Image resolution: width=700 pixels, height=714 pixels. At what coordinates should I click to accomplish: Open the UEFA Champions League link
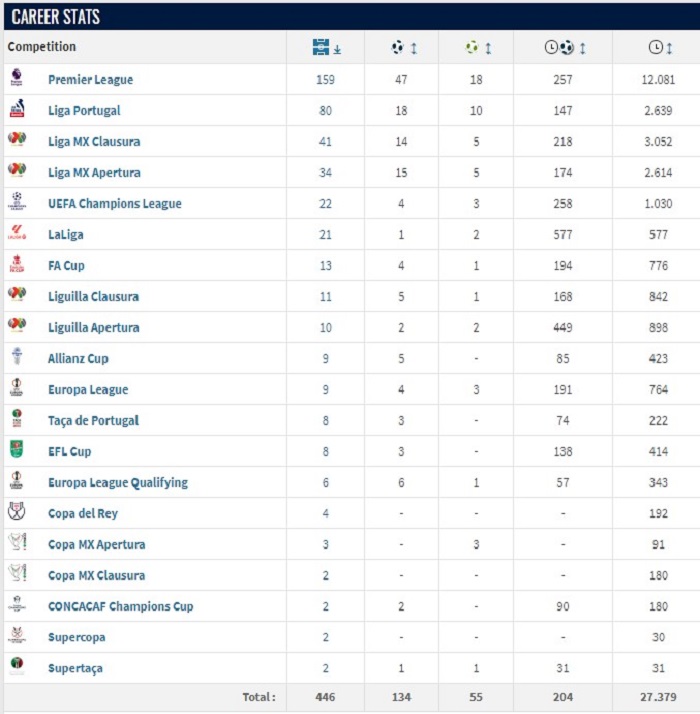point(115,204)
